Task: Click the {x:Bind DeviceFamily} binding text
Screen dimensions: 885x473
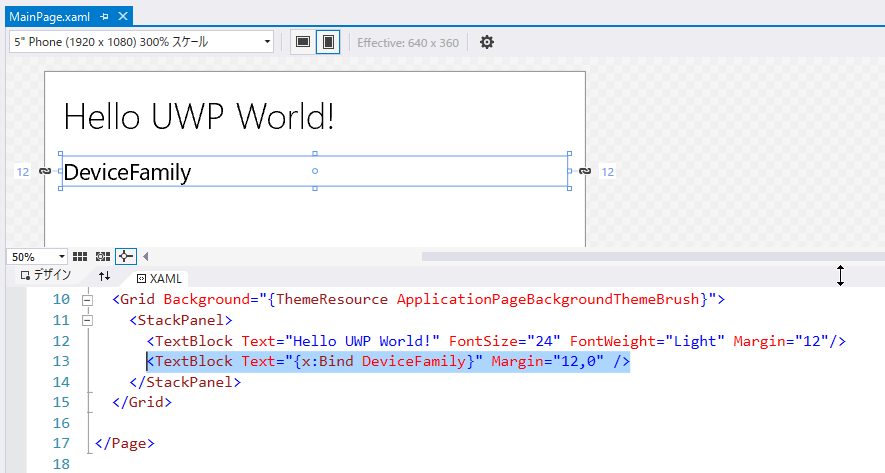Action: [x=384, y=361]
